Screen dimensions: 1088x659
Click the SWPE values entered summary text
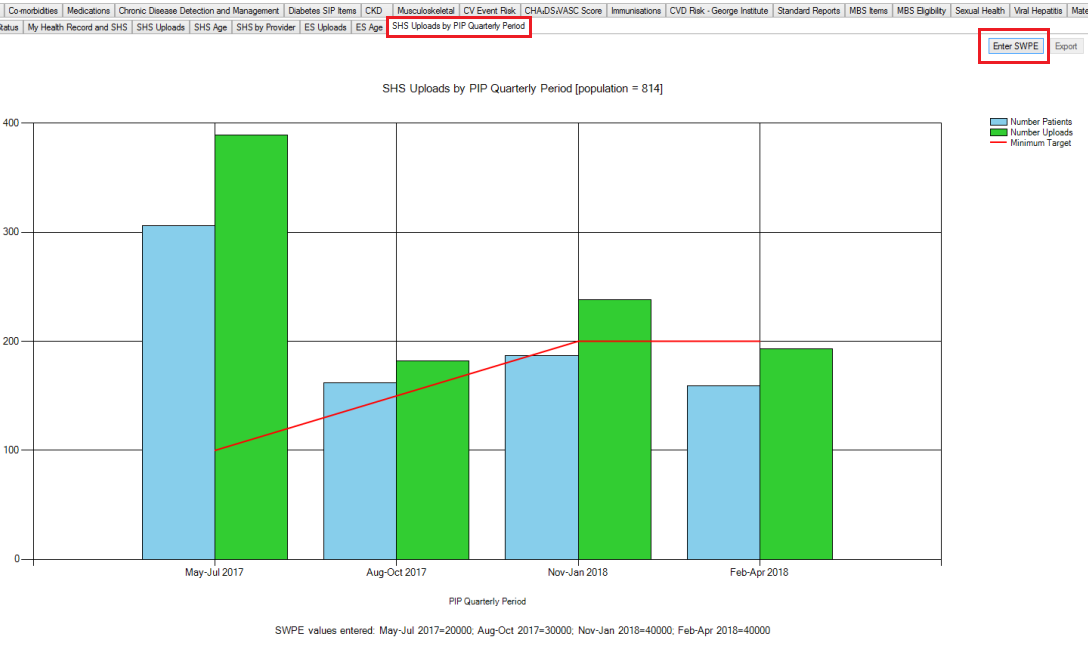pos(522,631)
